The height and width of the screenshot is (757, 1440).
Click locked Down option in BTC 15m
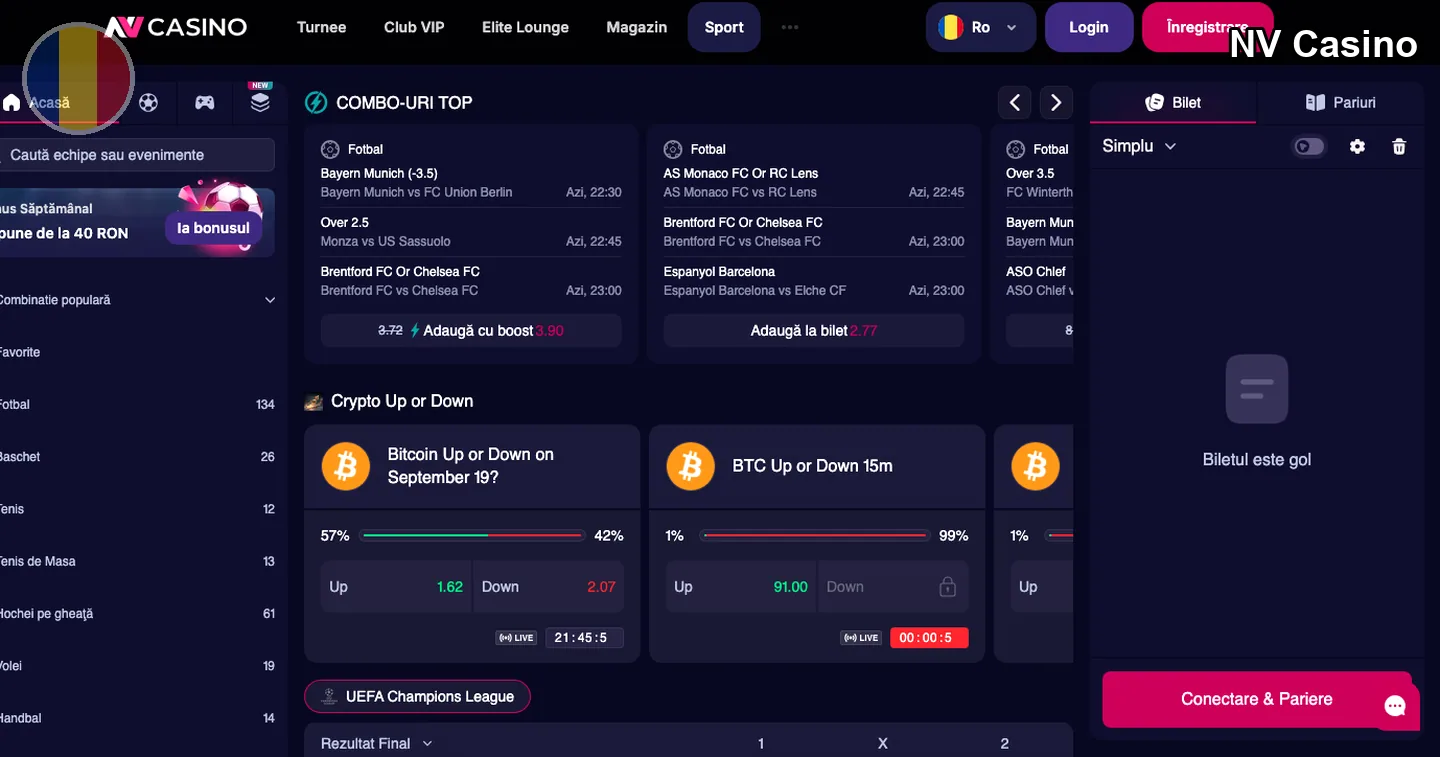click(893, 587)
